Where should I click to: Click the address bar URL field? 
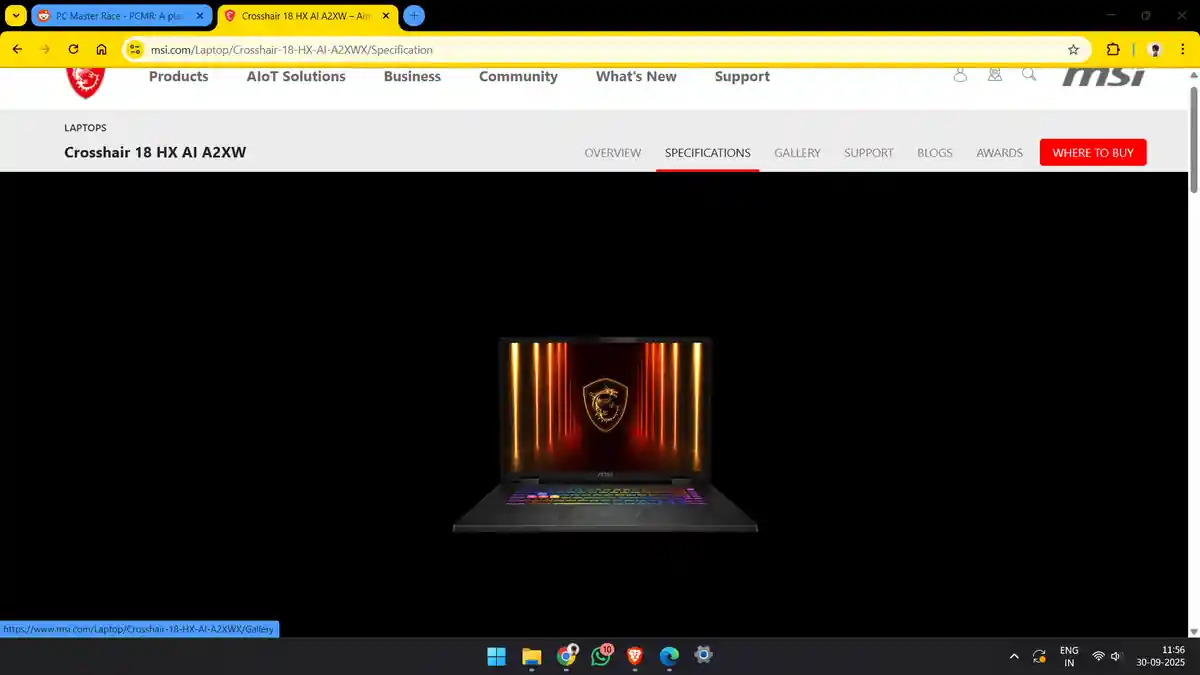coord(600,49)
